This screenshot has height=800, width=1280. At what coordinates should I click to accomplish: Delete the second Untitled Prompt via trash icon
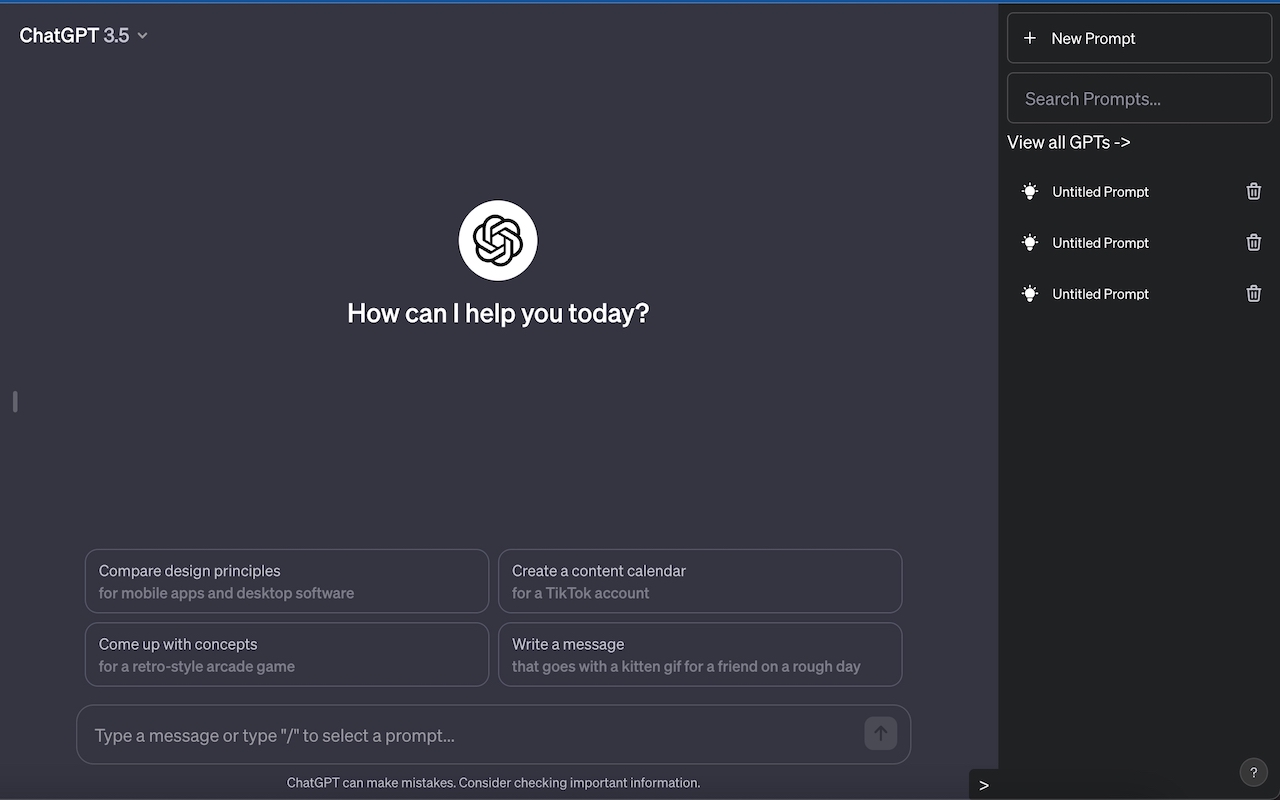[1254, 242]
